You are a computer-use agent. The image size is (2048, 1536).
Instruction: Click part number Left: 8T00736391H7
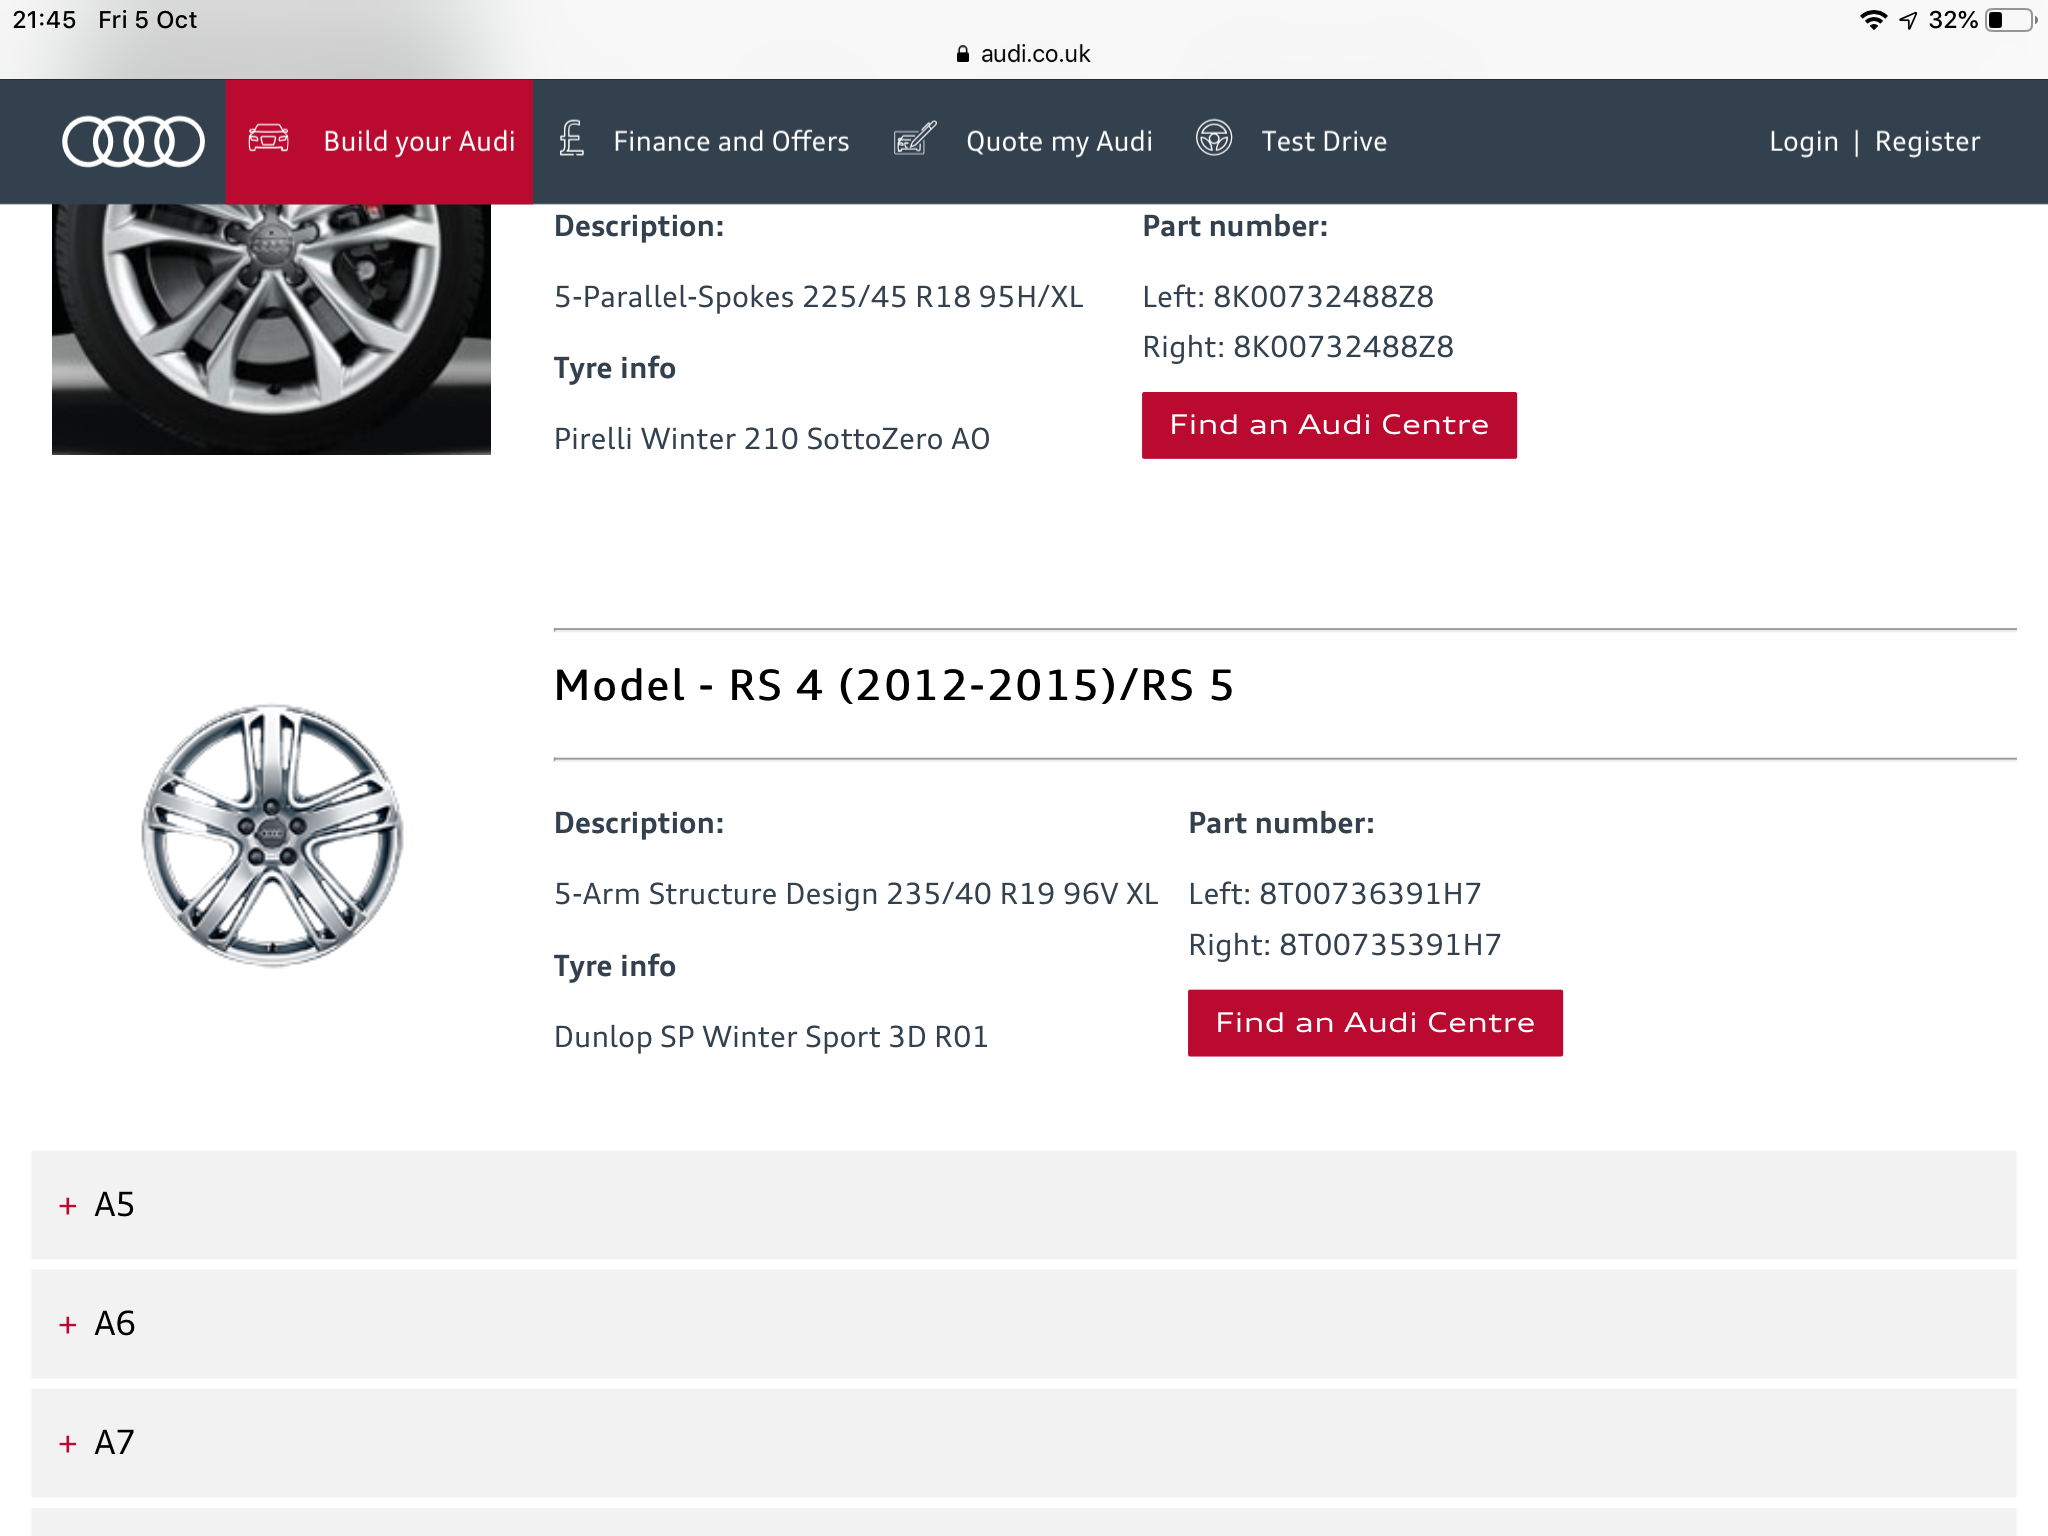coord(1334,894)
